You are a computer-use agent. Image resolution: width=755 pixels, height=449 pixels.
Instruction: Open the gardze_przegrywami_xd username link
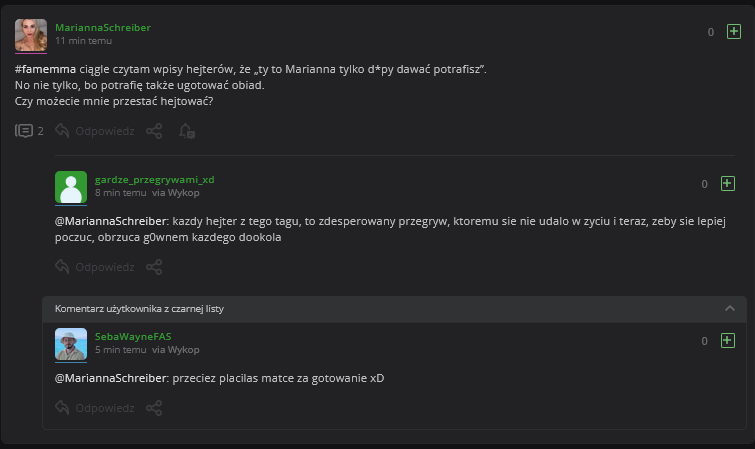click(x=154, y=179)
